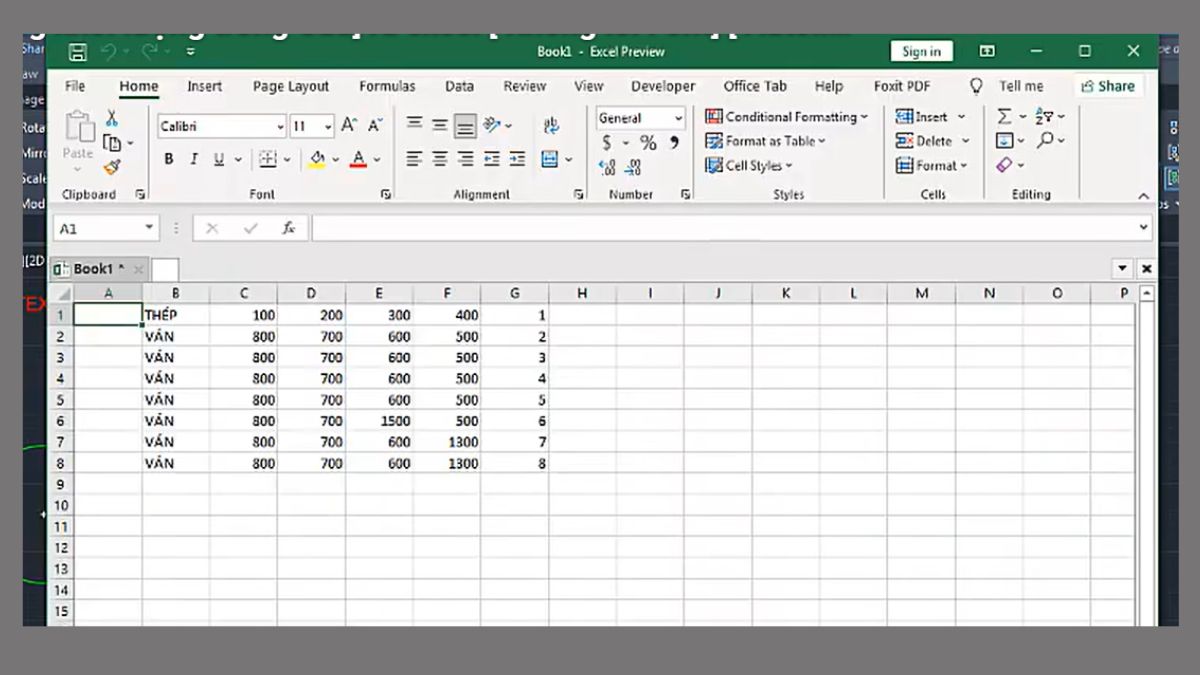
Task: Open the Developer ribbon tab
Action: (662, 86)
